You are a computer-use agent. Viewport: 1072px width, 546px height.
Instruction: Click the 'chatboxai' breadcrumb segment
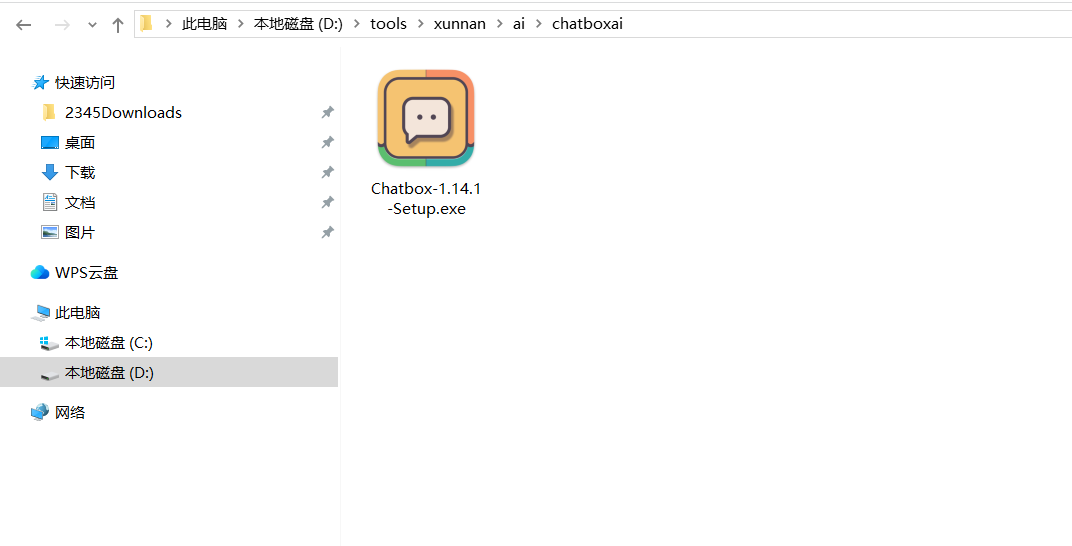587,24
